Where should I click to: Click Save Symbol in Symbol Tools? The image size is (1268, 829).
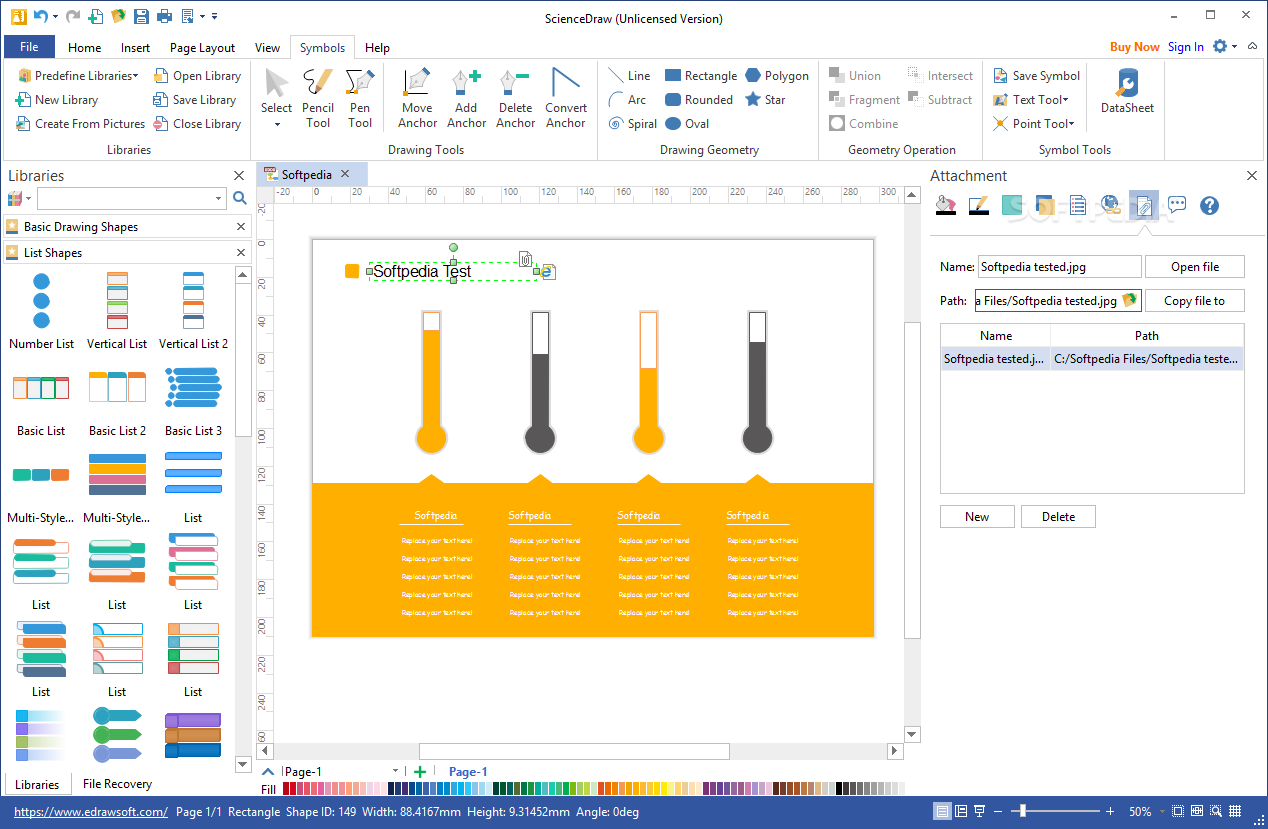(x=1036, y=76)
